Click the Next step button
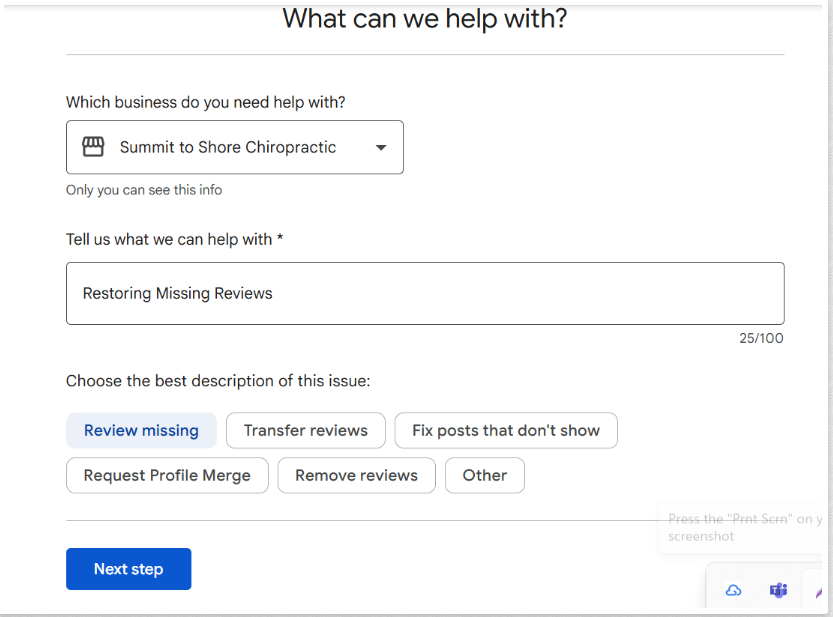Screen dimensions: 833x617 point(129,569)
